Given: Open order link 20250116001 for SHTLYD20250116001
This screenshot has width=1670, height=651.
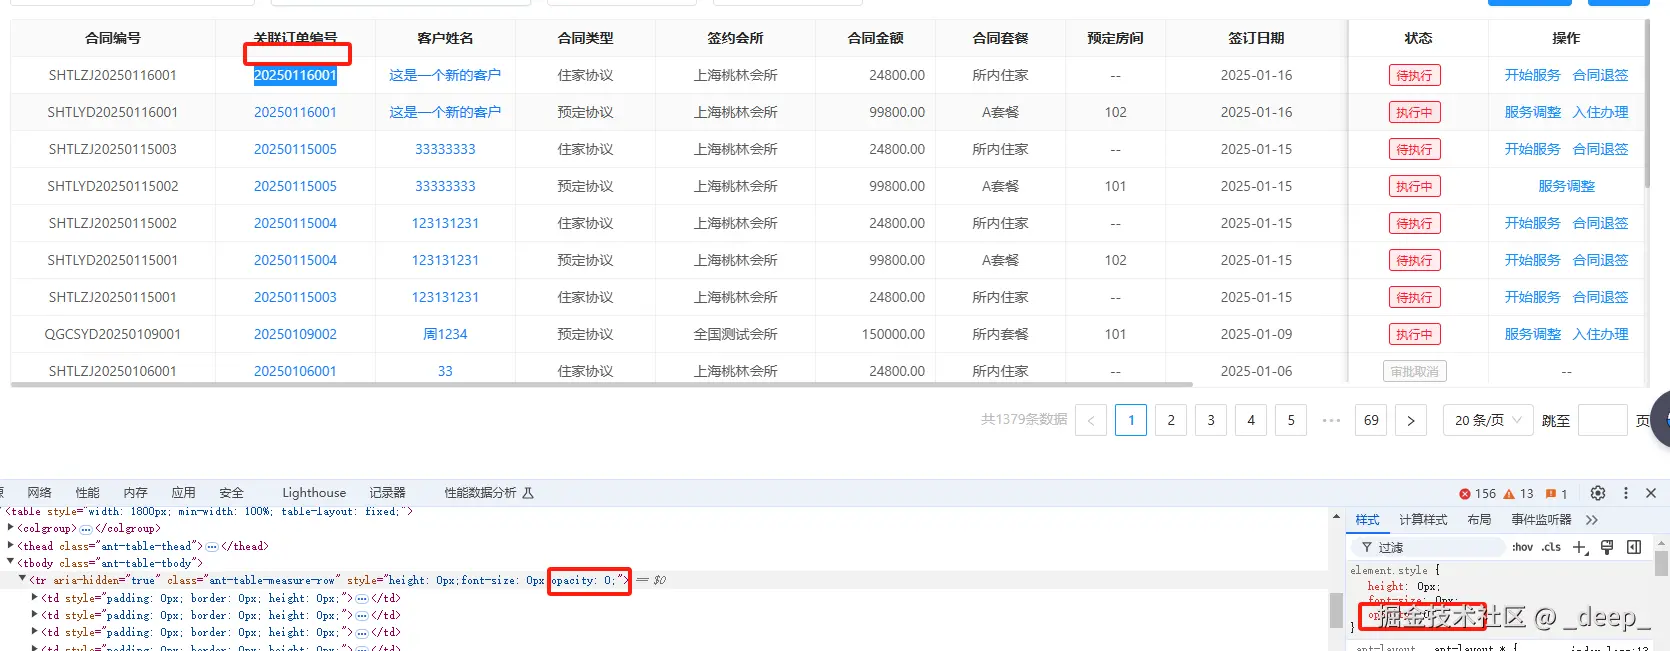Looking at the screenshot, I should [x=295, y=112].
